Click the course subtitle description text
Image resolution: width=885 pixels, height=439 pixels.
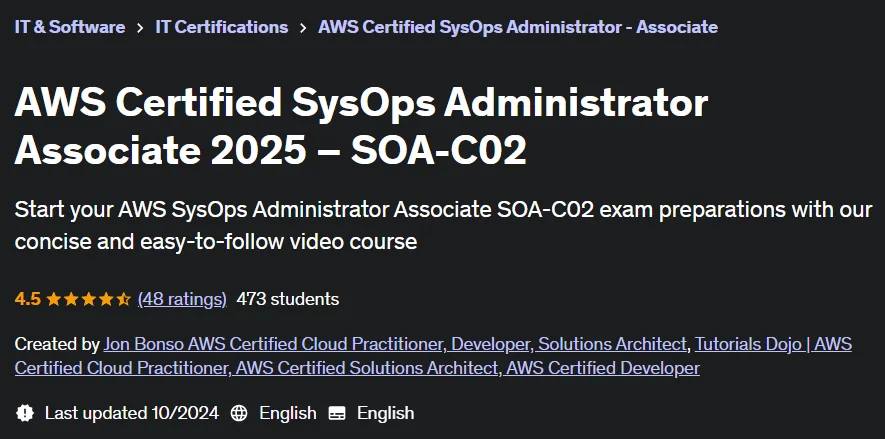click(x=443, y=226)
